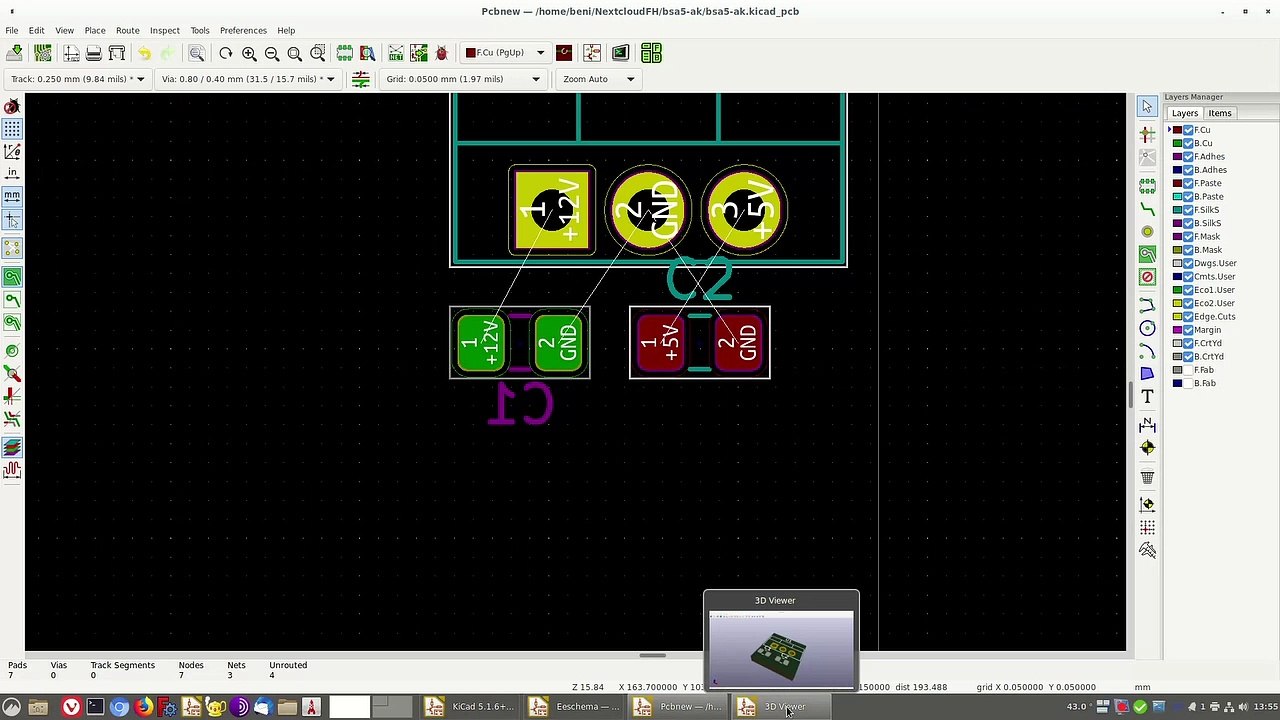Load netlist using the NET icon
1280x720 pixels.
396,53
